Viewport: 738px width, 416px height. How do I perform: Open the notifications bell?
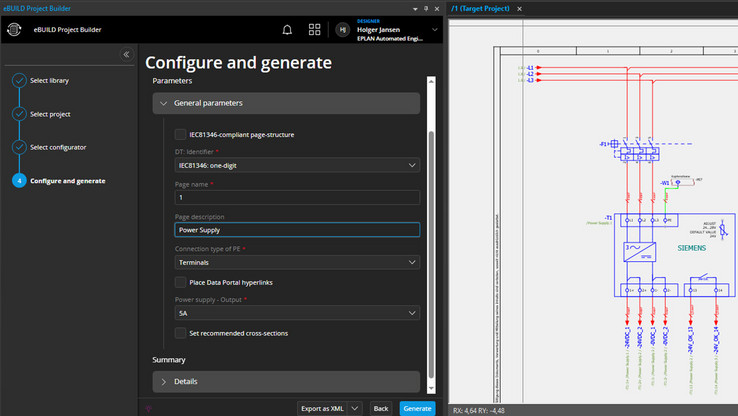point(287,30)
